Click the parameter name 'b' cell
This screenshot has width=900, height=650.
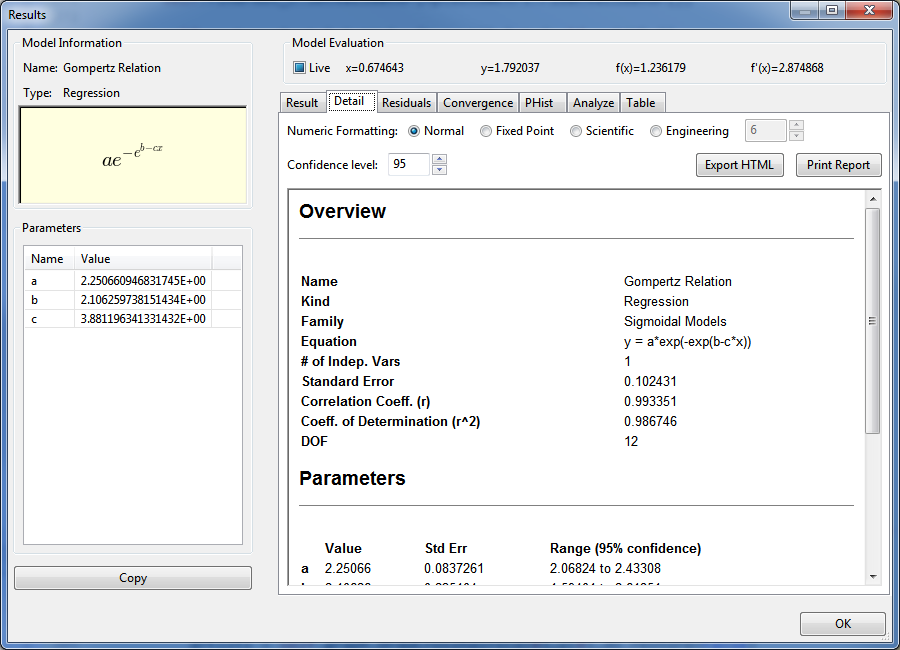tap(49, 300)
